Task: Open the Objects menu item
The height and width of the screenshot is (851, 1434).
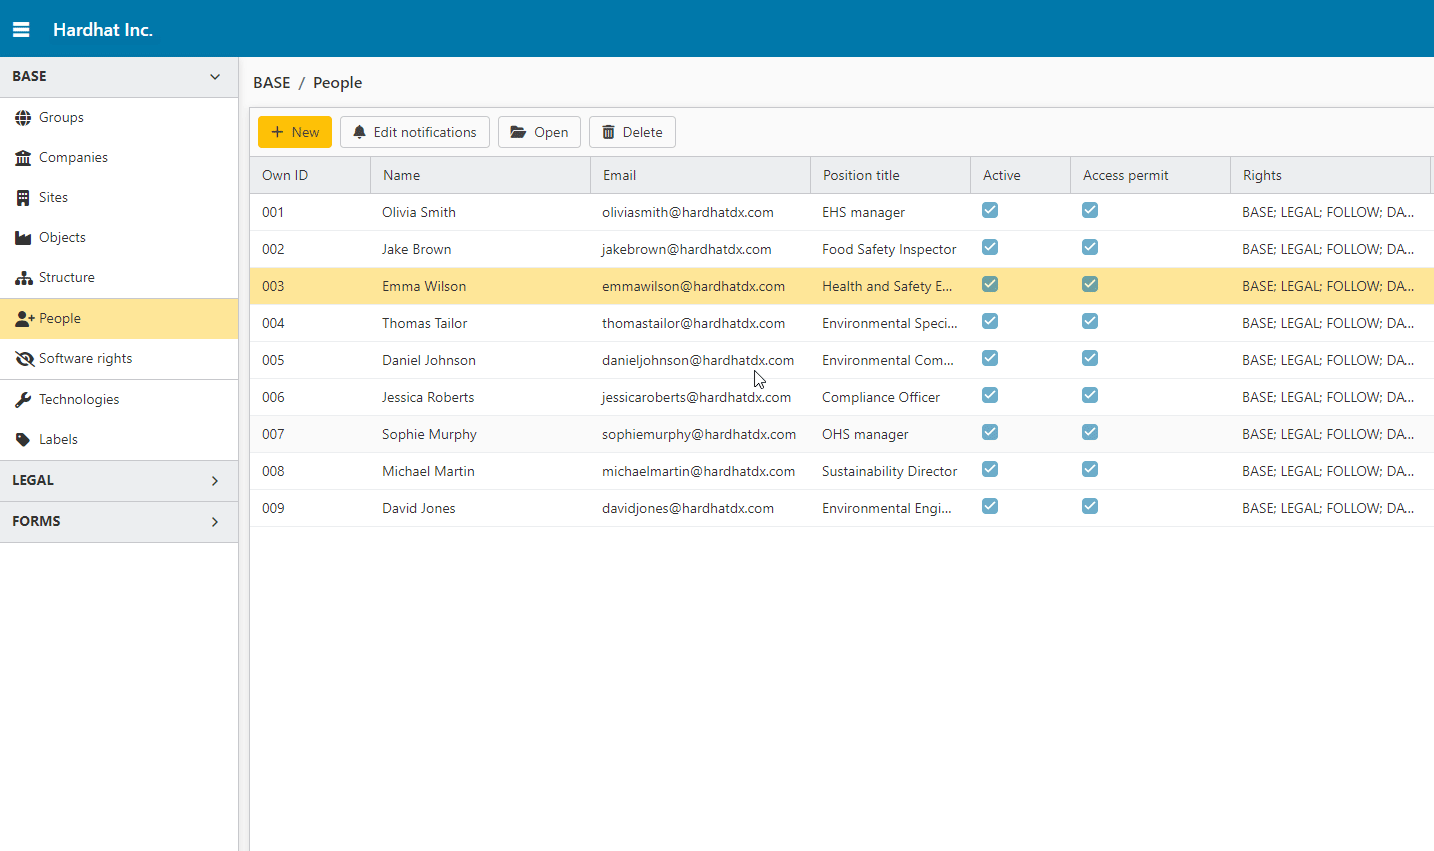Action: (119, 238)
